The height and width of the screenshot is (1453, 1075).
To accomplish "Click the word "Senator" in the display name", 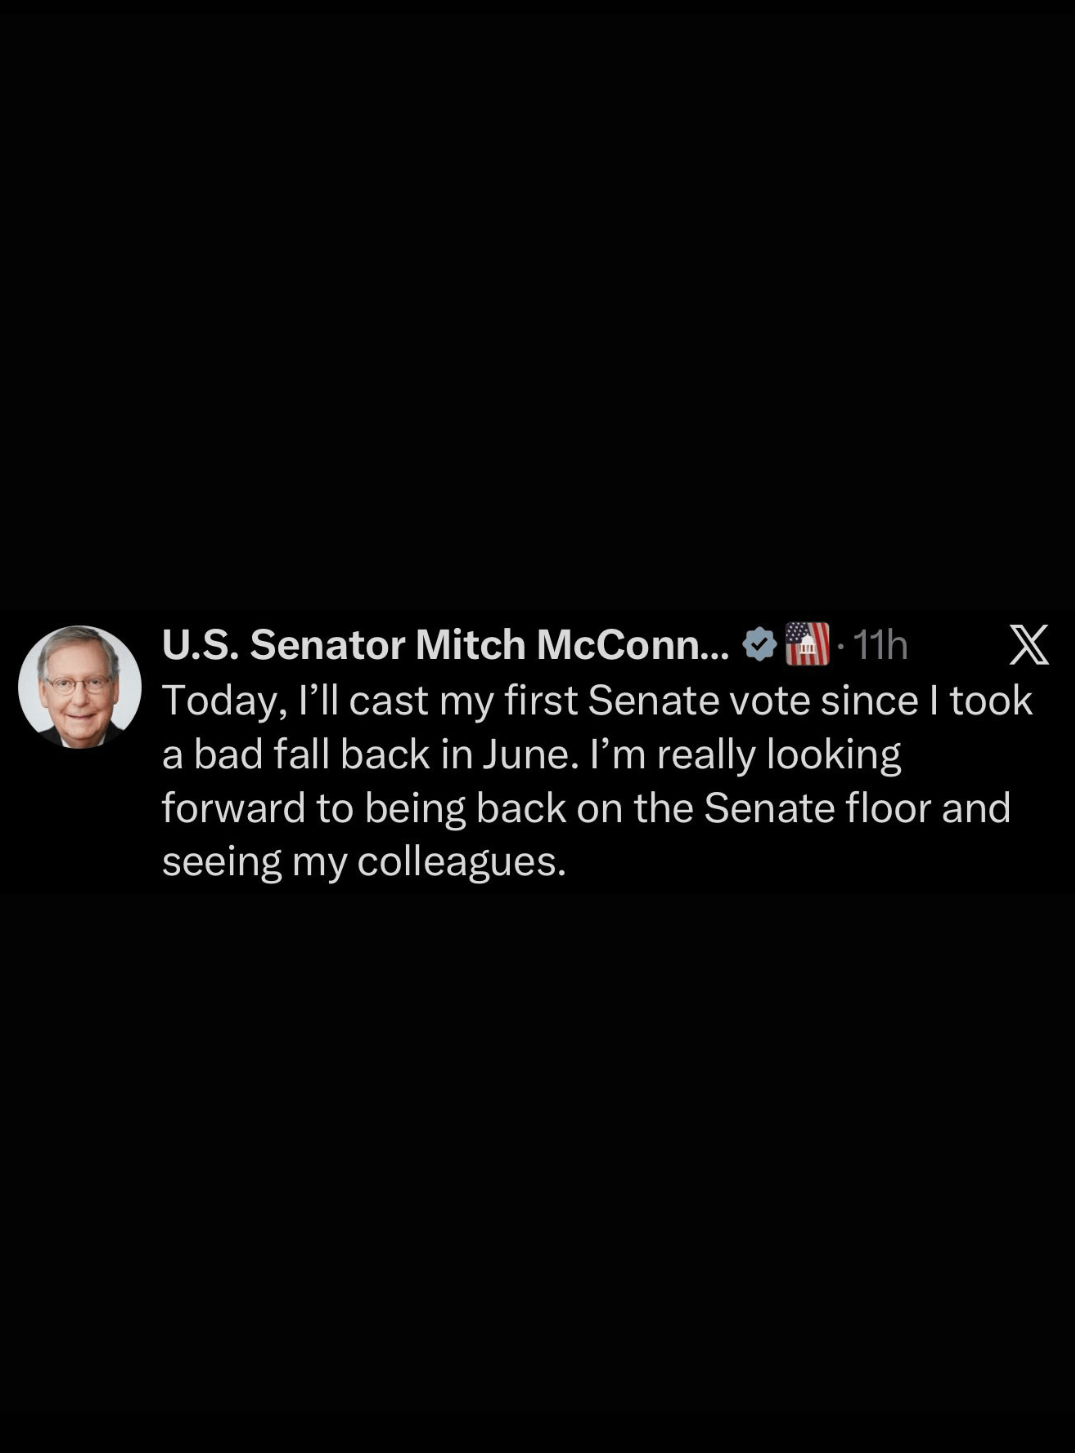I will pyautogui.click(x=327, y=645).
